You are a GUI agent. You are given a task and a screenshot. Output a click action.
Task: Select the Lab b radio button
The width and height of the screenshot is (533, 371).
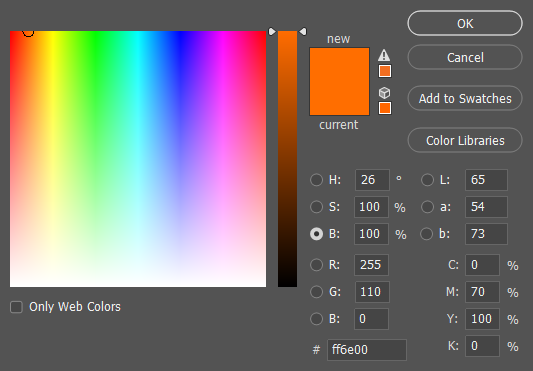[x=427, y=234]
